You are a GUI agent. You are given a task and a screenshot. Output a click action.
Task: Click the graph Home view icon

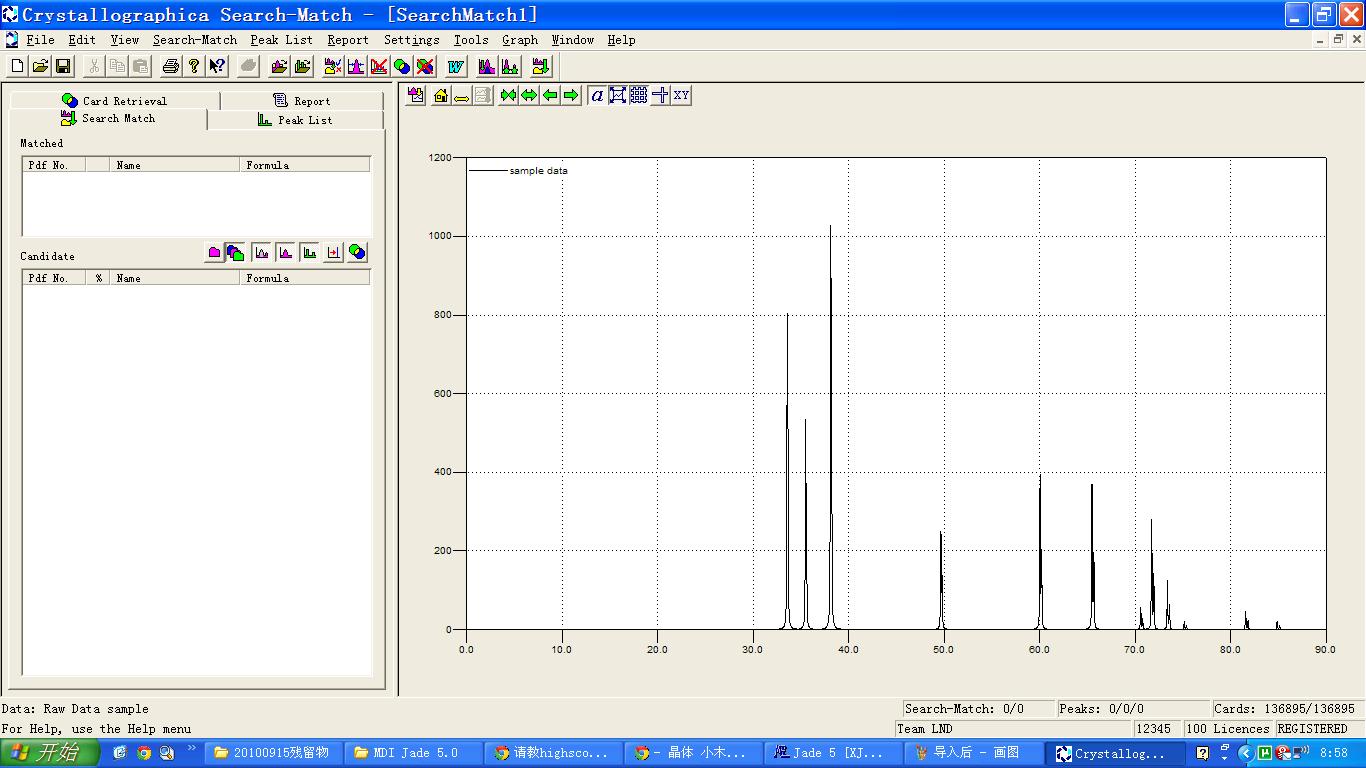point(440,96)
